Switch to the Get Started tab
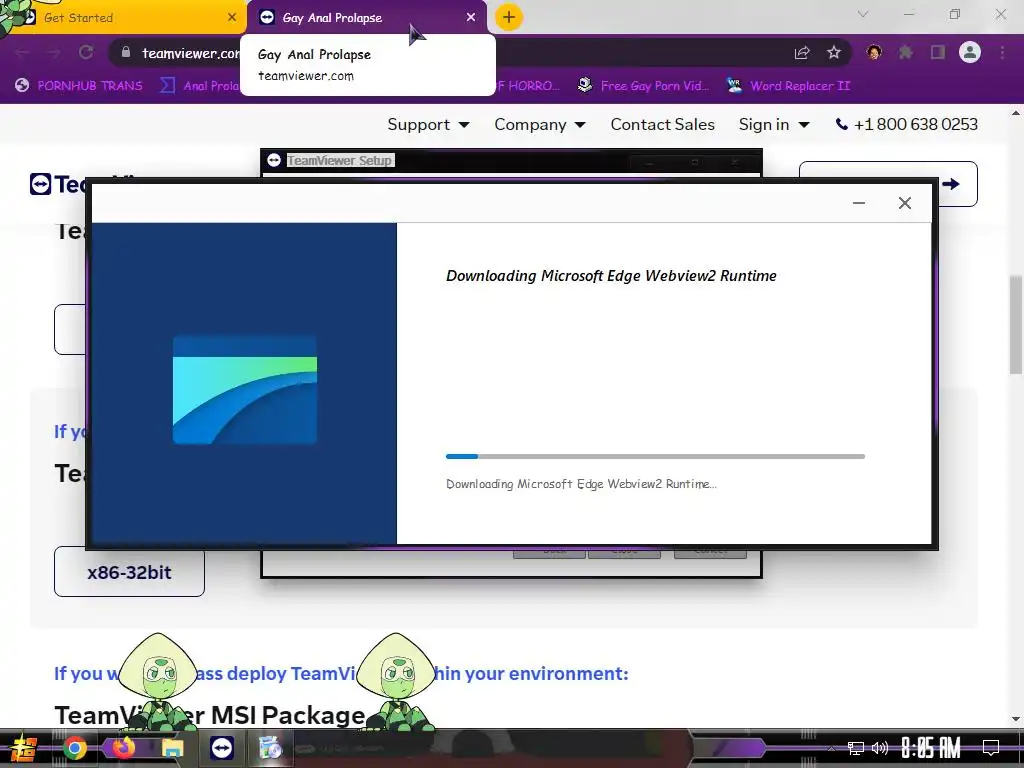The image size is (1024, 768). point(124,18)
